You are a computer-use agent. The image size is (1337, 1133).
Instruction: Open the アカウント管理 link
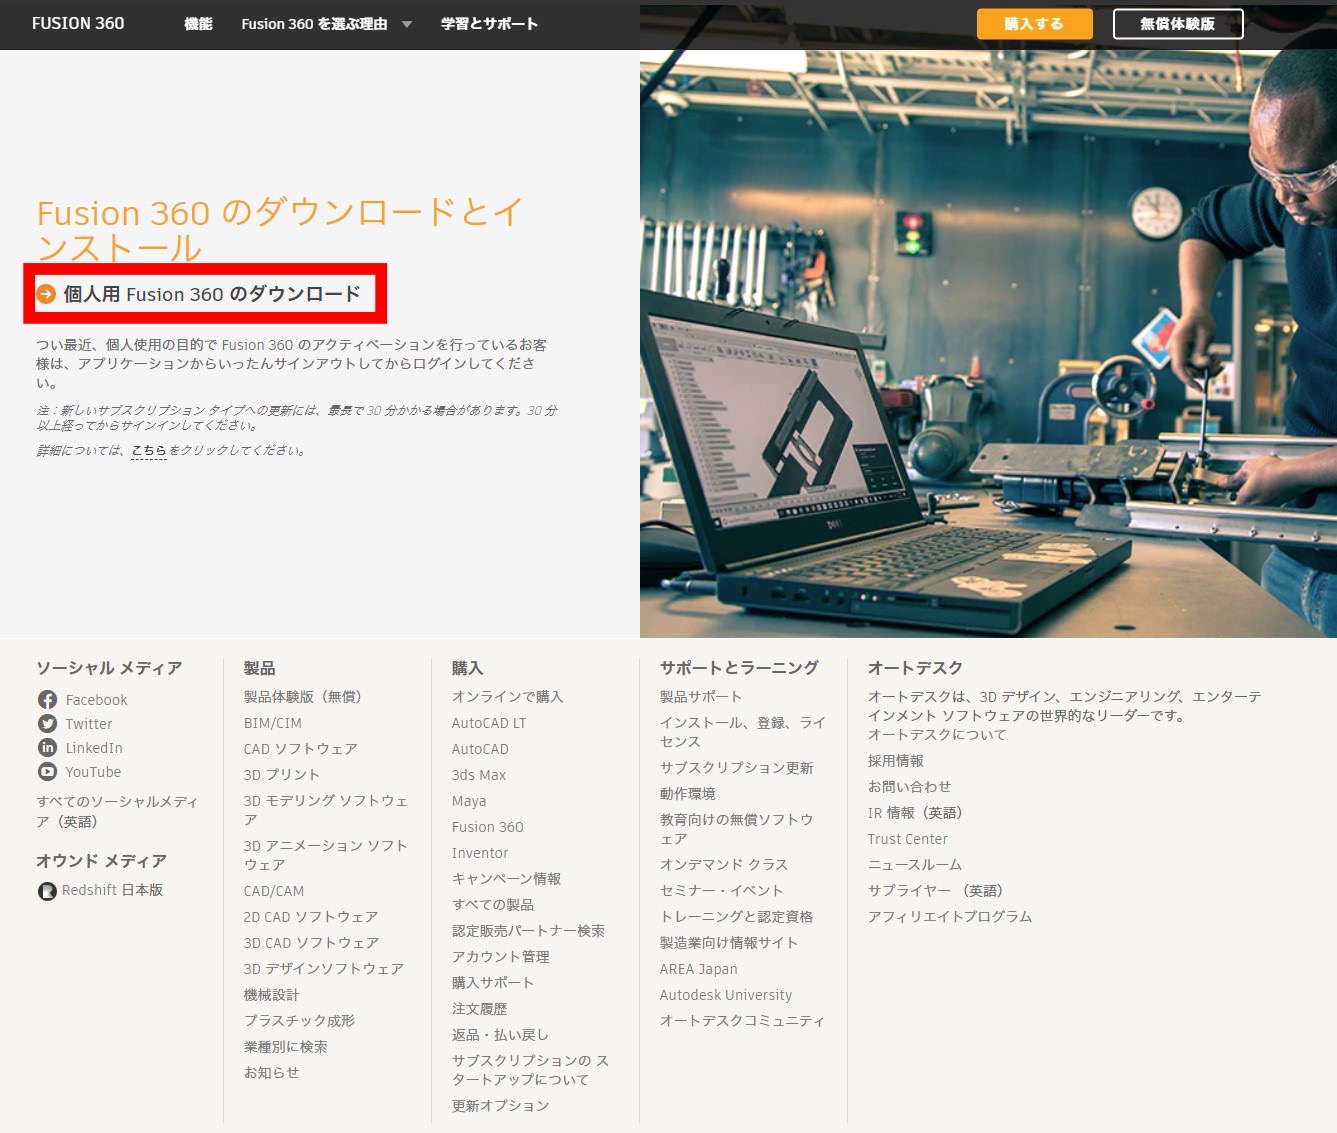[501, 957]
